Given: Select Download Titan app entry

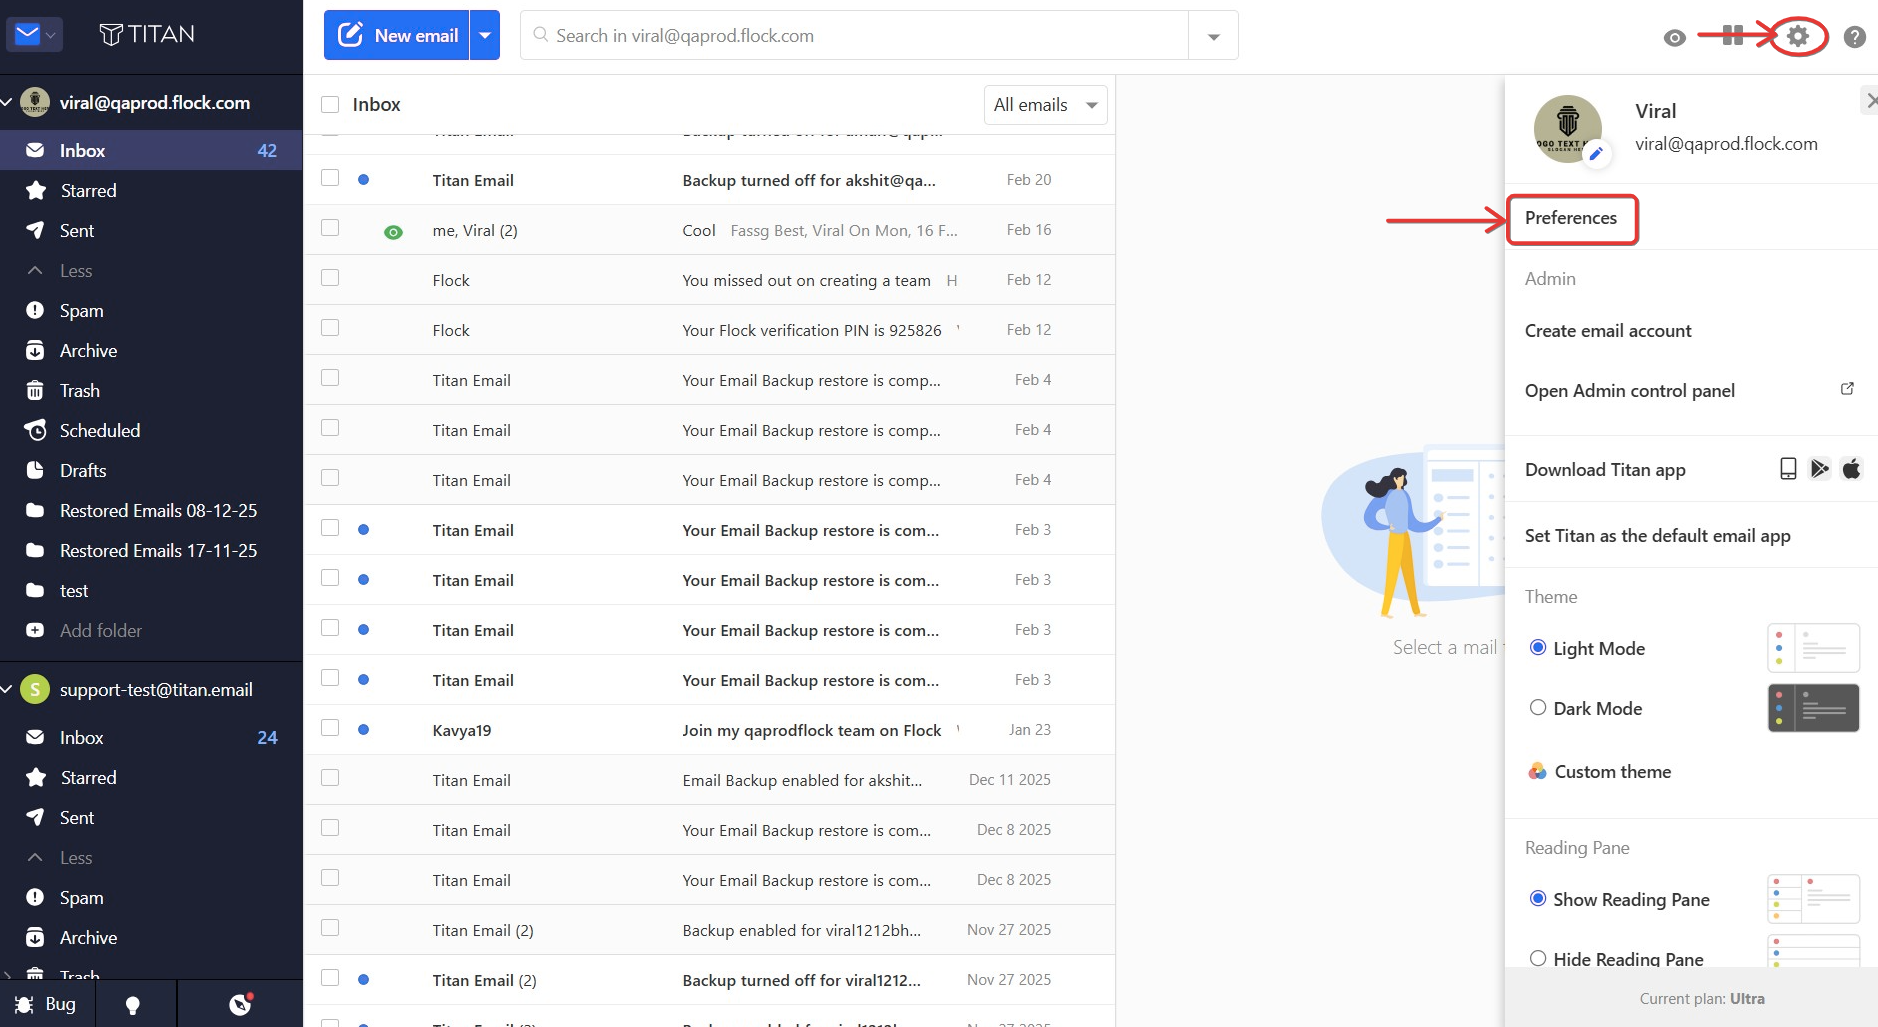Looking at the screenshot, I should (x=1605, y=470).
